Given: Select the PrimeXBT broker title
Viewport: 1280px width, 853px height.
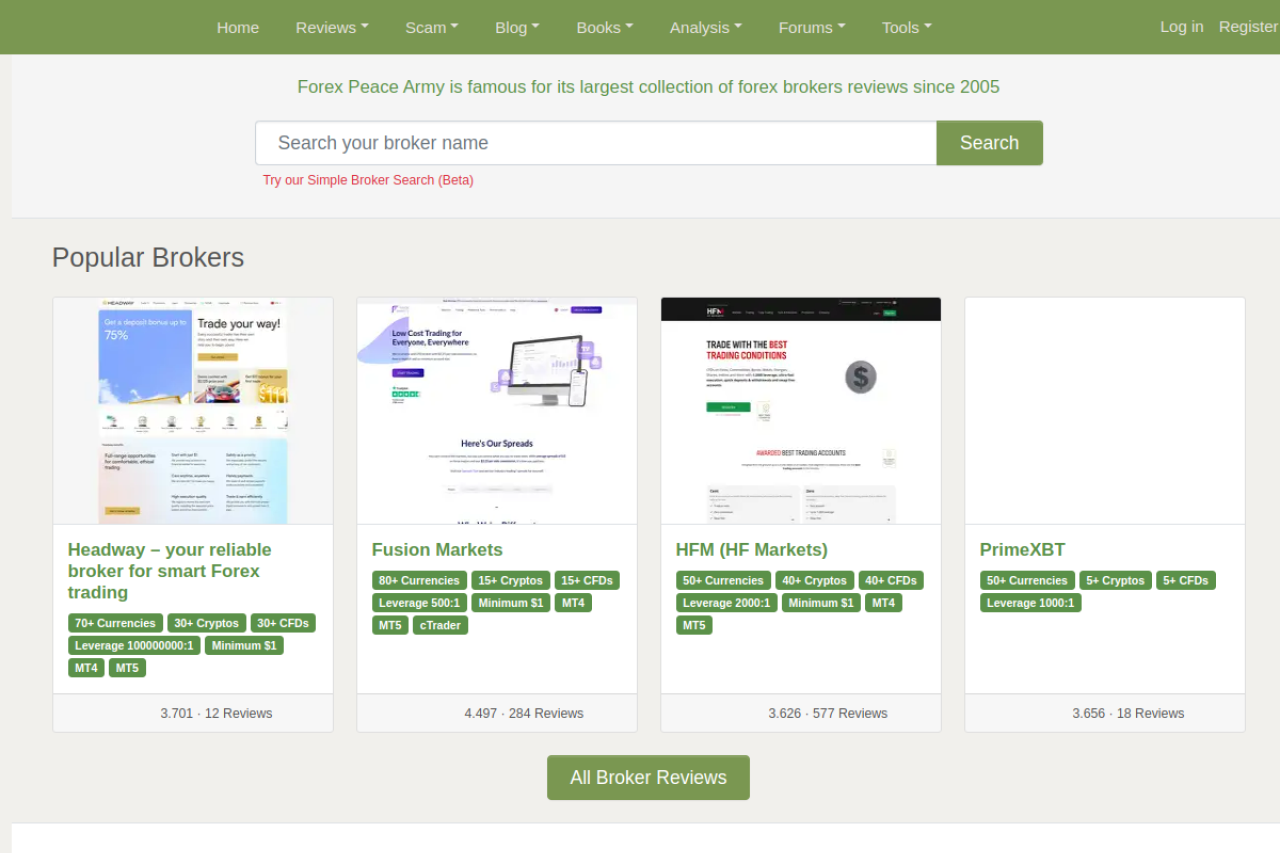Looking at the screenshot, I should 1022,549.
